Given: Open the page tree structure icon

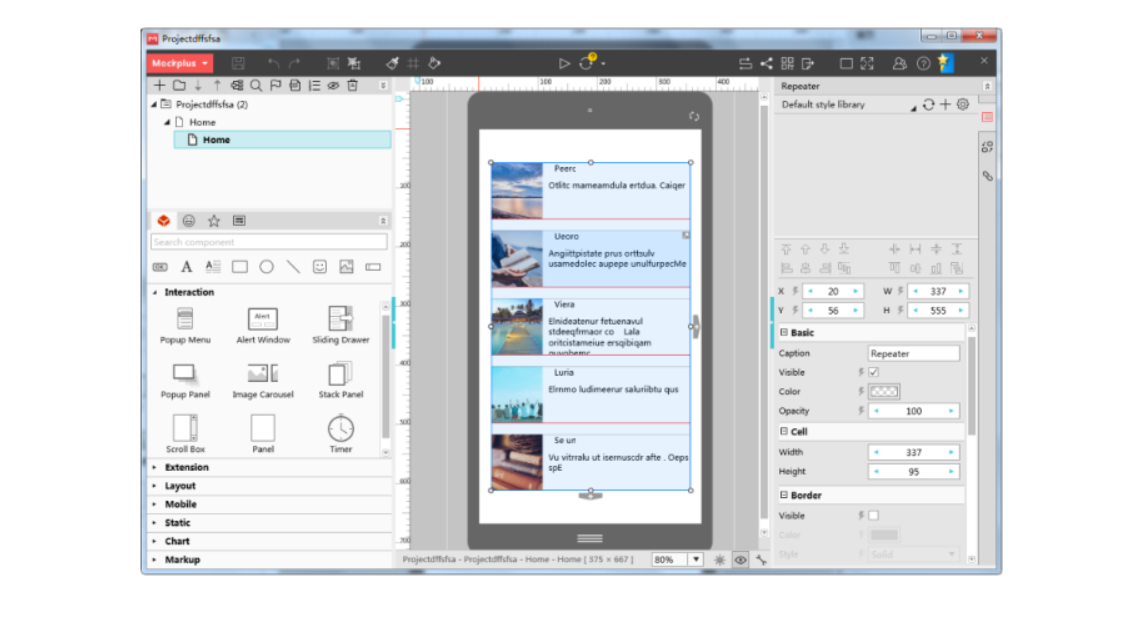Looking at the screenshot, I should coord(237,86).
